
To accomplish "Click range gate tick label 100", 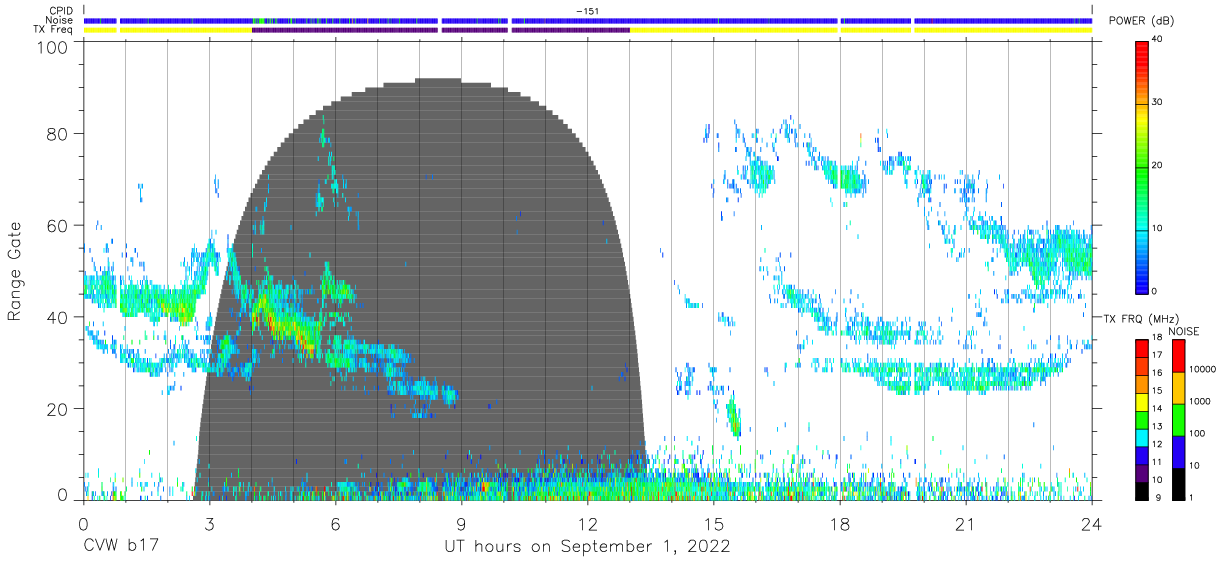I will tap(54, 46).
